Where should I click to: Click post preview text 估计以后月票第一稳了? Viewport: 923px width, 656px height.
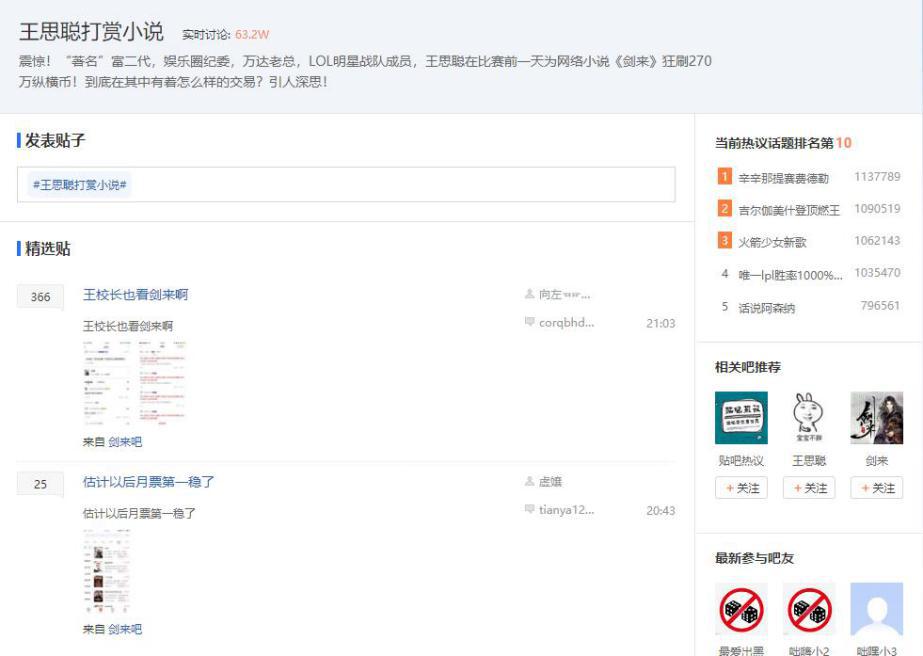click(x=139, y=513)
